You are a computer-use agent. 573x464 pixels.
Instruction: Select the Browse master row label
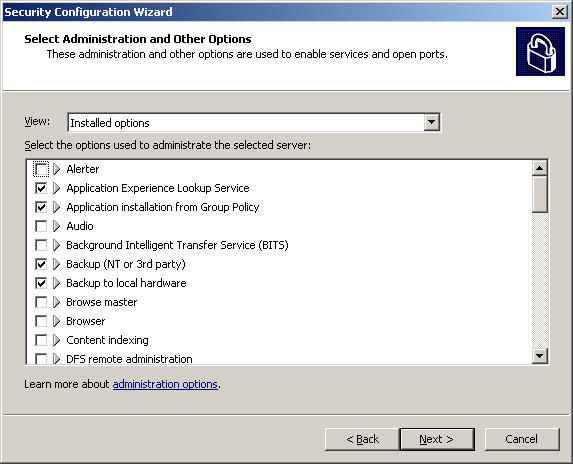point(102,302)
